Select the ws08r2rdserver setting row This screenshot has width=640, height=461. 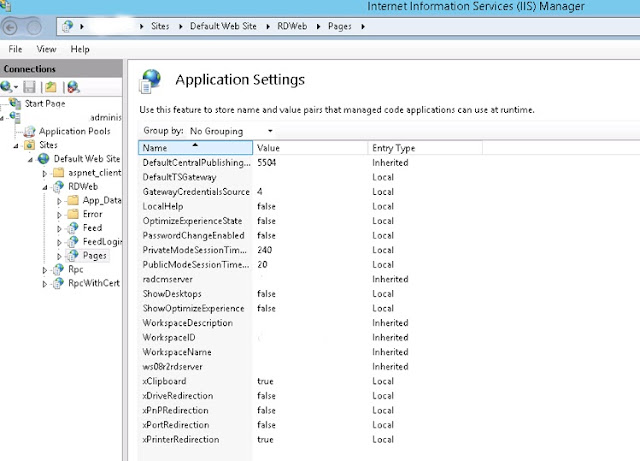[x=310, y=366]
